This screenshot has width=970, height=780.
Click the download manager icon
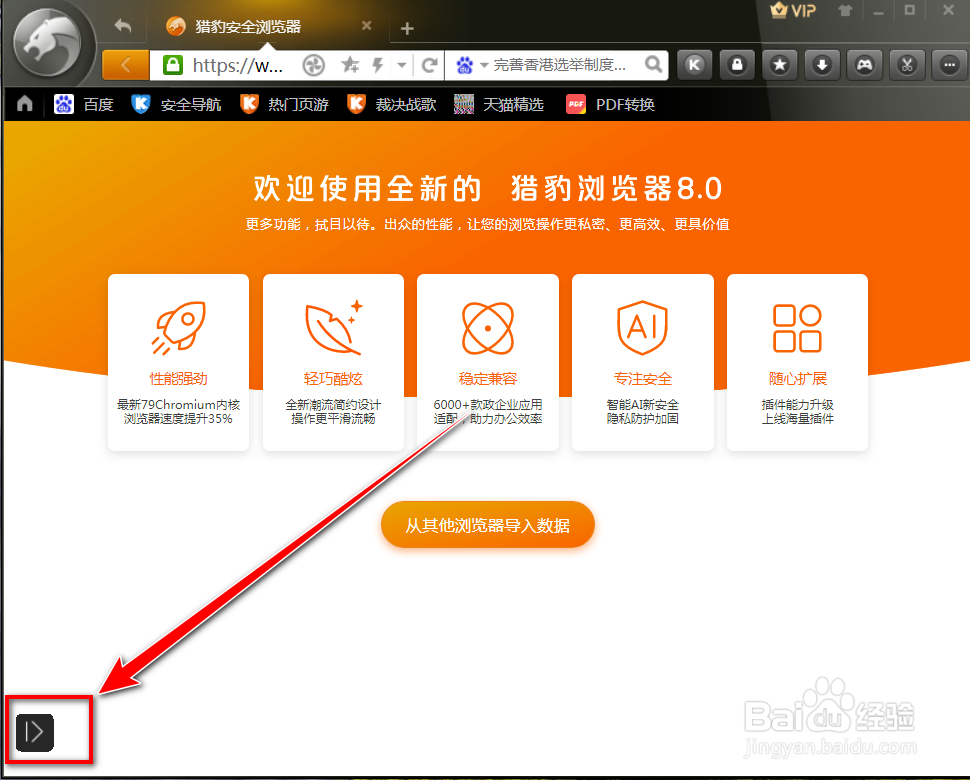tap(821, 64)
